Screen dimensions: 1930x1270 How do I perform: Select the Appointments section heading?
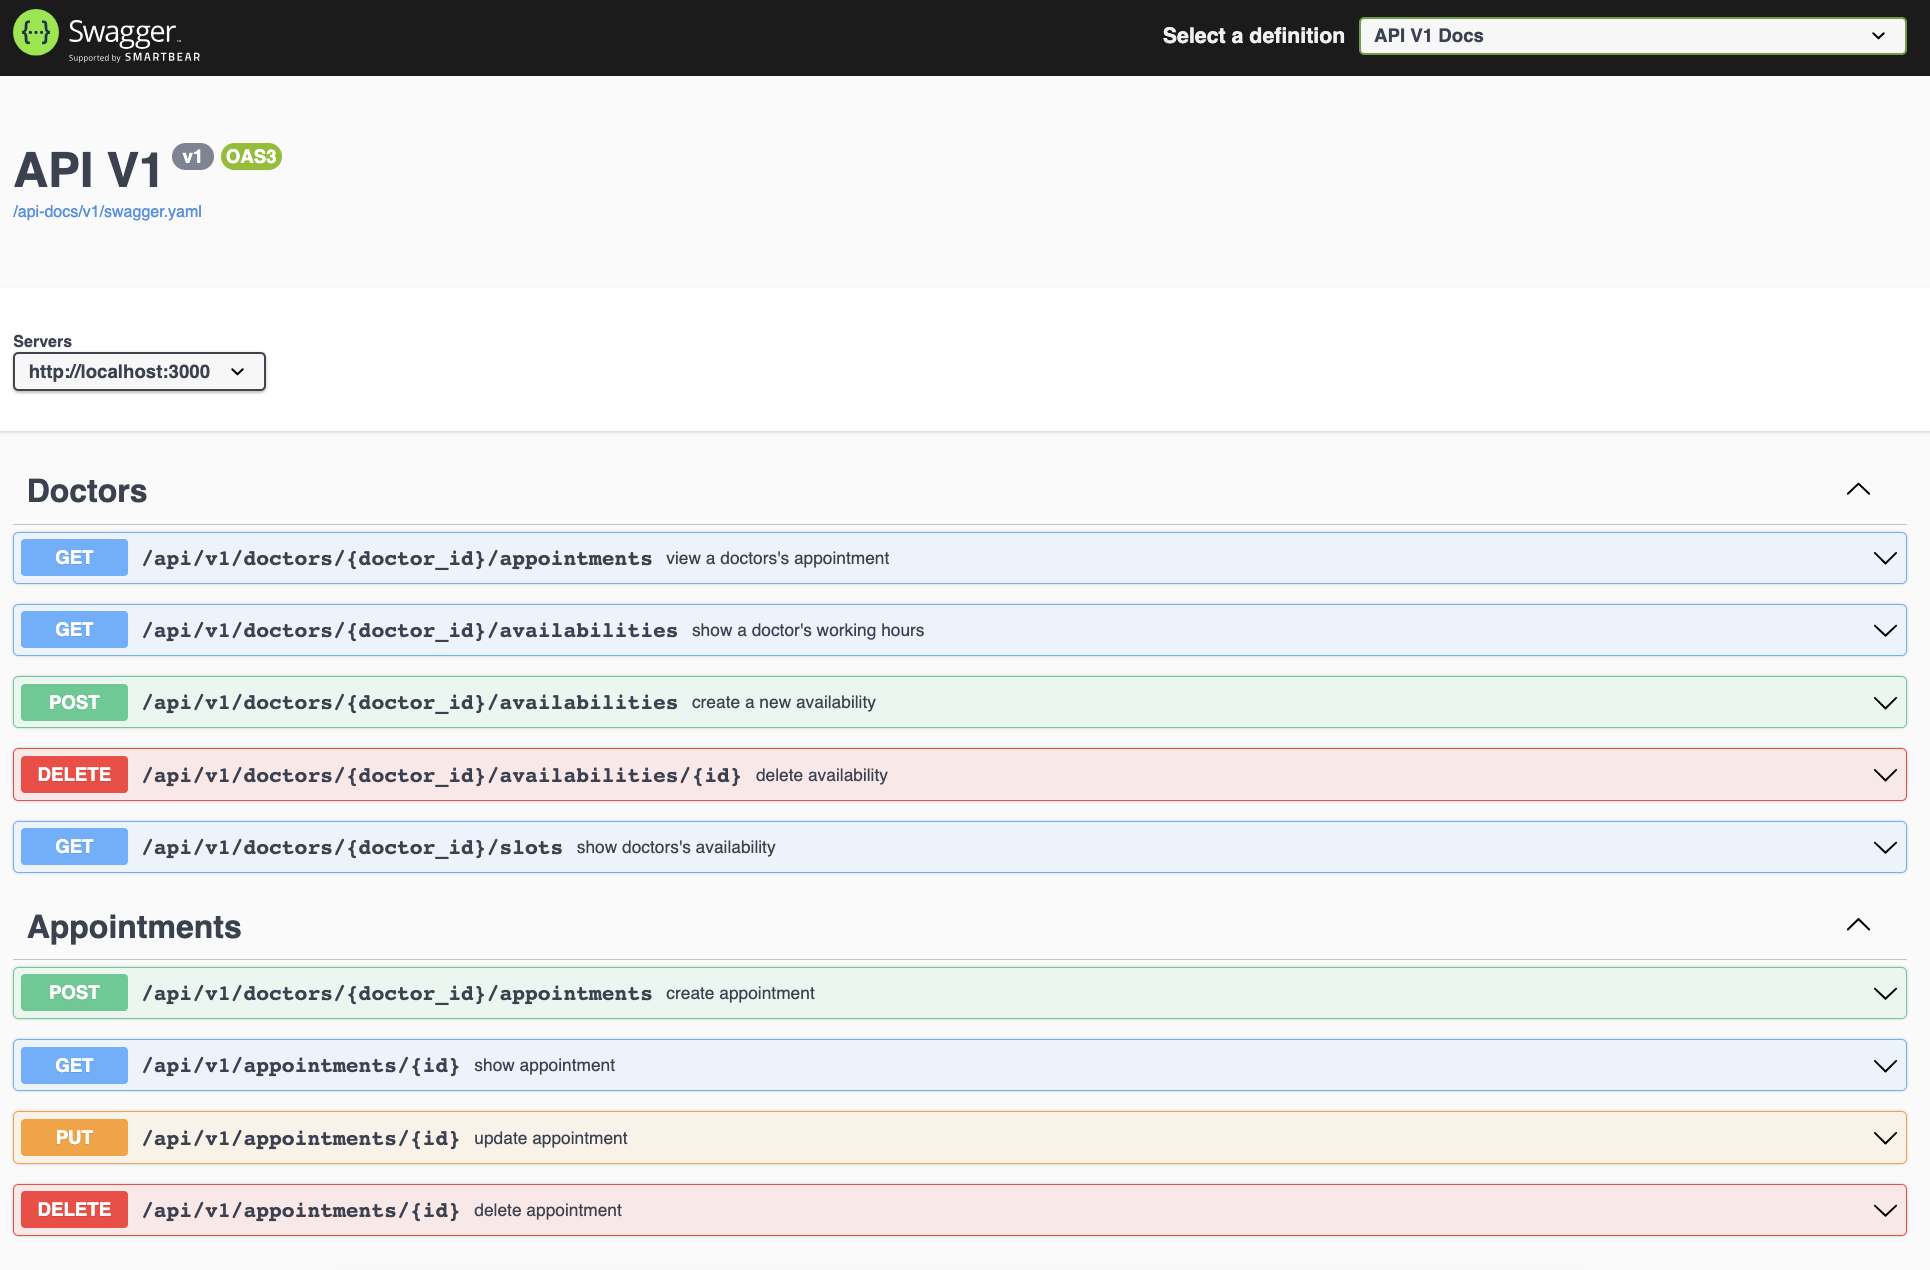pos(134,927)
